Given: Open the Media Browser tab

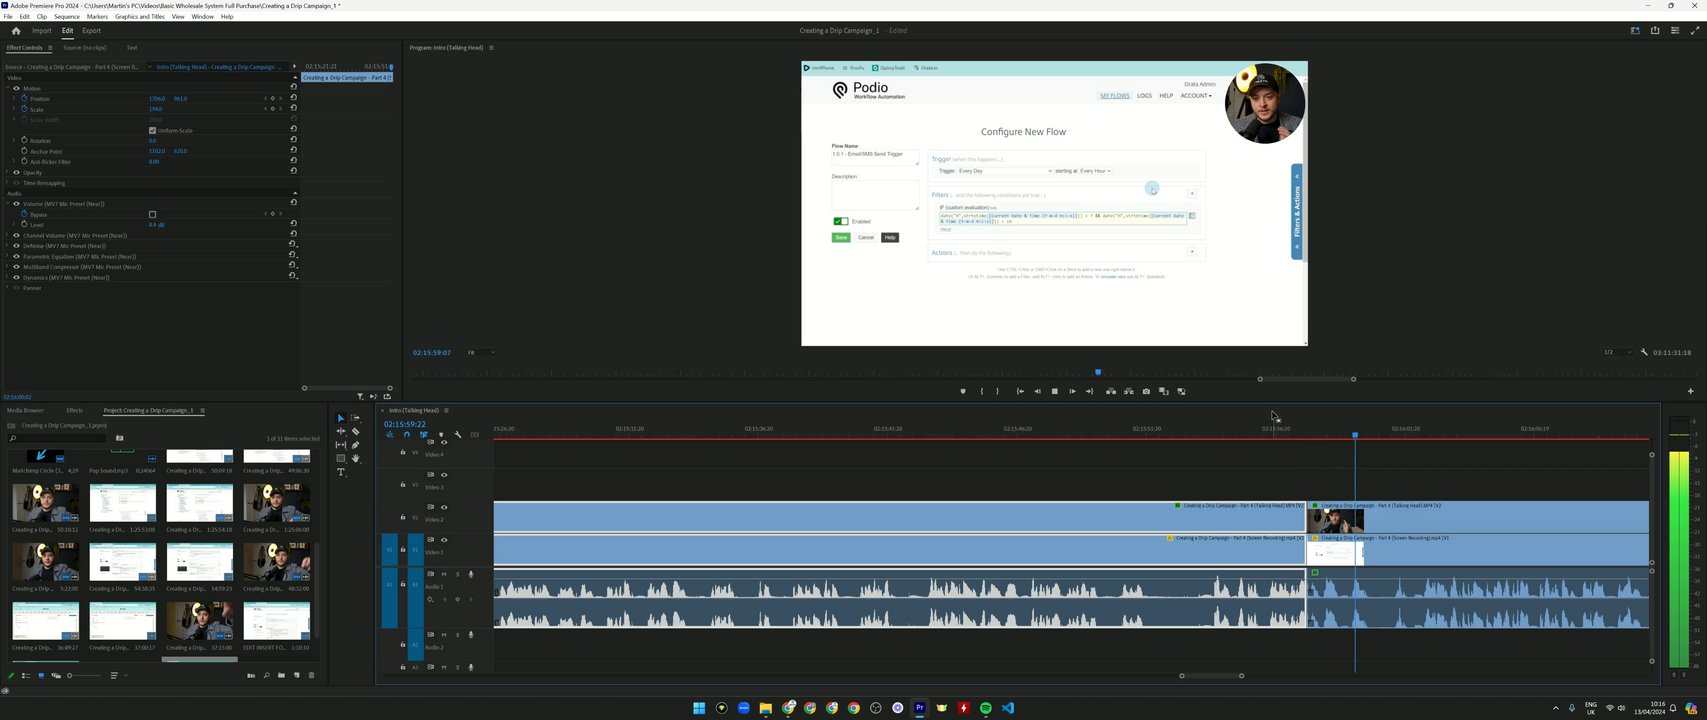Looking at the screenshot, I should click(x=25, y=410).
